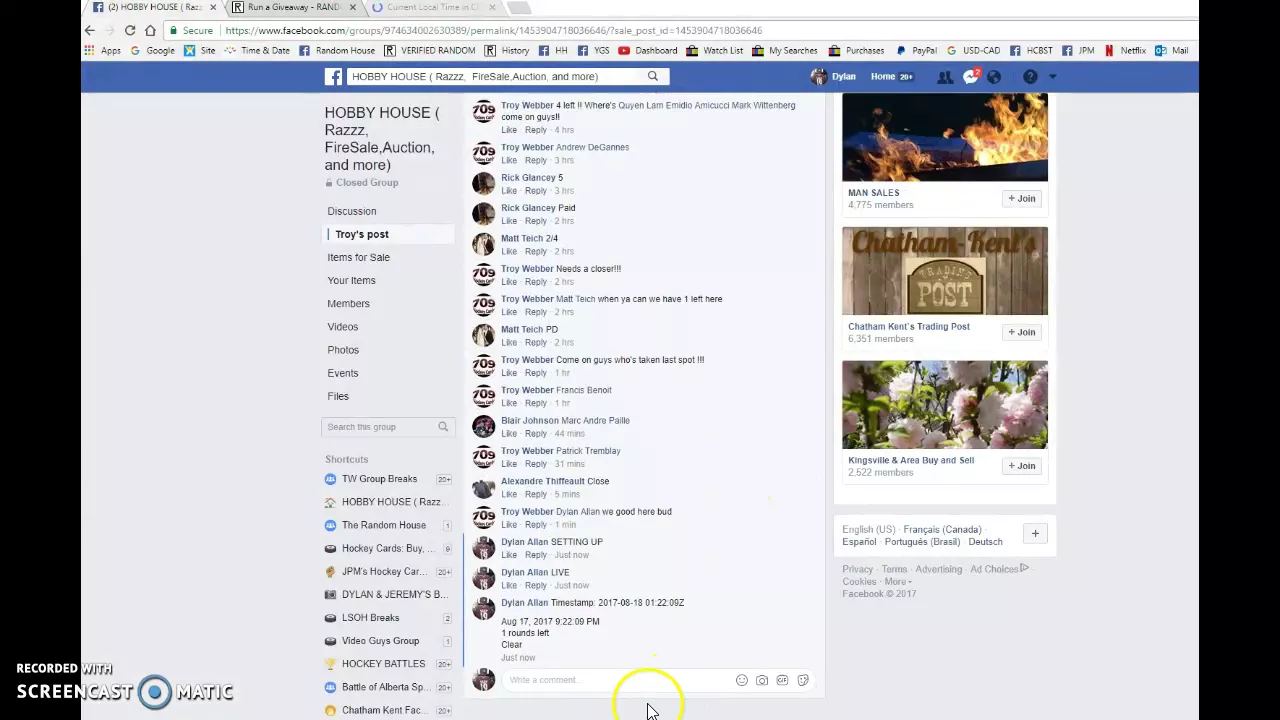Add a language with plus button
This screenshot has height=720, width=1280.
(1035, 534)
